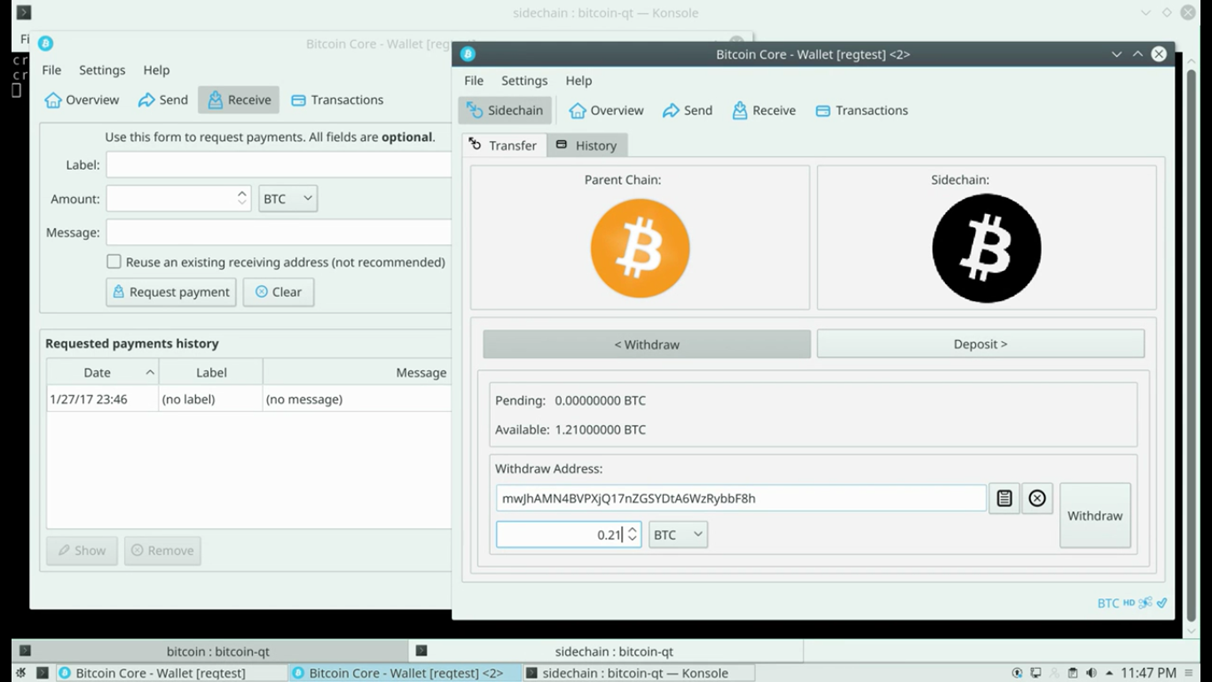Switch to the Transfer tab
1212x682 pixels.
(504, 145)
